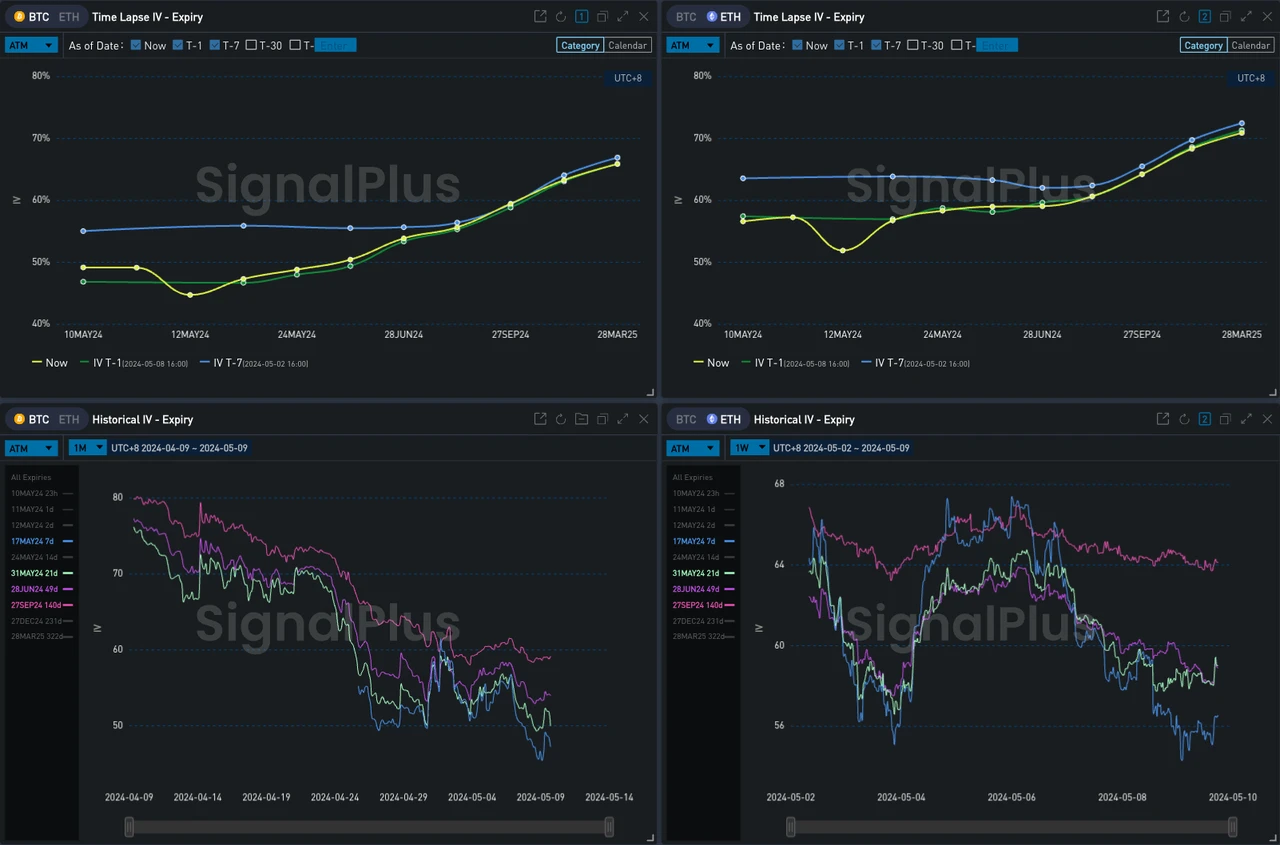Select Category view in ETH Time Lapse panel
The width and height of the screenshot is (1280, 845).
pos(1203,45)
